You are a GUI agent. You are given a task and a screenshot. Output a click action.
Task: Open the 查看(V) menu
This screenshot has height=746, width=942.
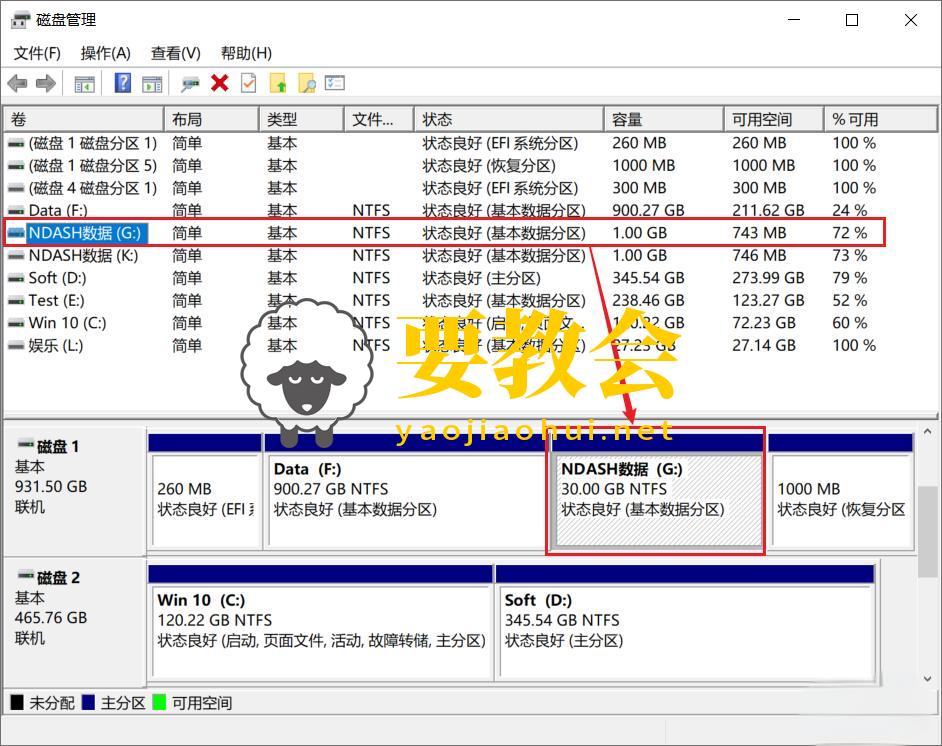[x=175, y=53]
